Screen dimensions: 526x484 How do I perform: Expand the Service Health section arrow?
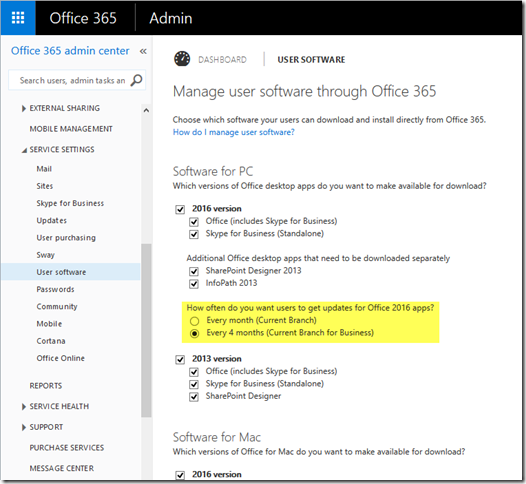23,407
